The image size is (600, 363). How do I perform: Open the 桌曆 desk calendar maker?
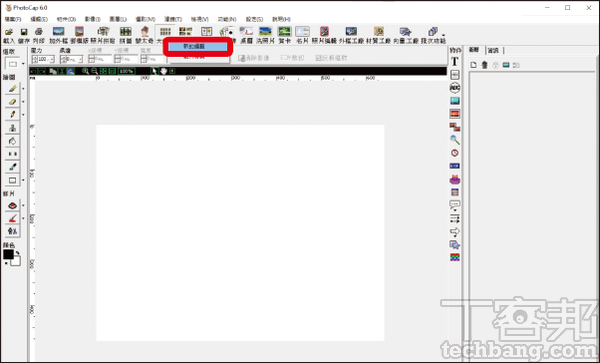tap(246, 35)
